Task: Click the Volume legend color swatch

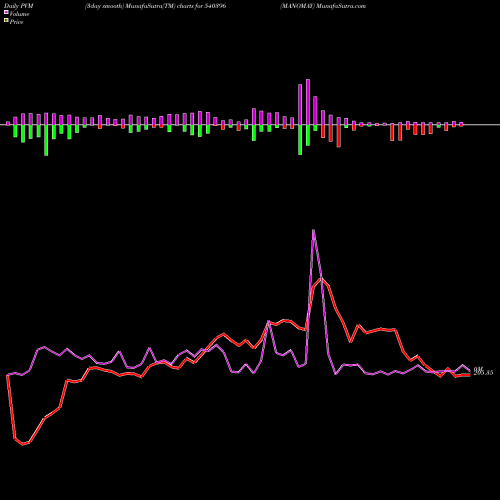Action: point(6,12)
